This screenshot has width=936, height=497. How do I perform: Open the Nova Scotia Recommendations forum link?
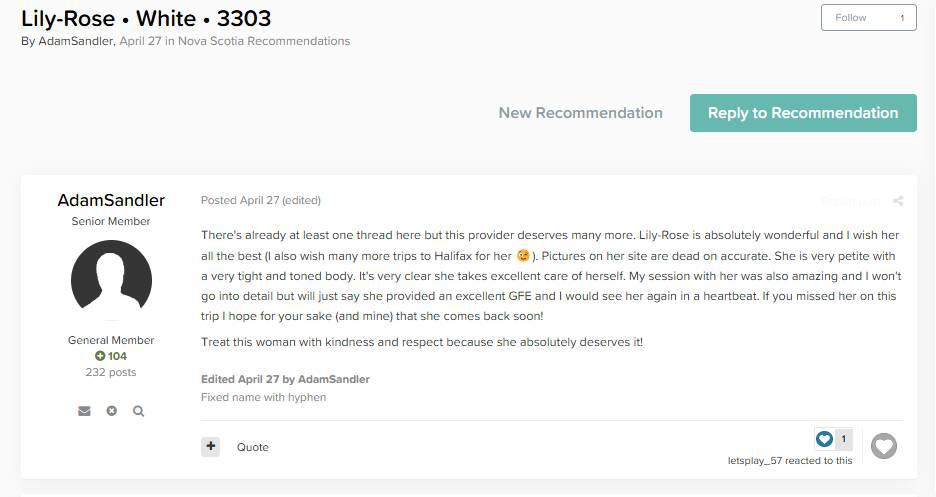(x=264, y=41)
